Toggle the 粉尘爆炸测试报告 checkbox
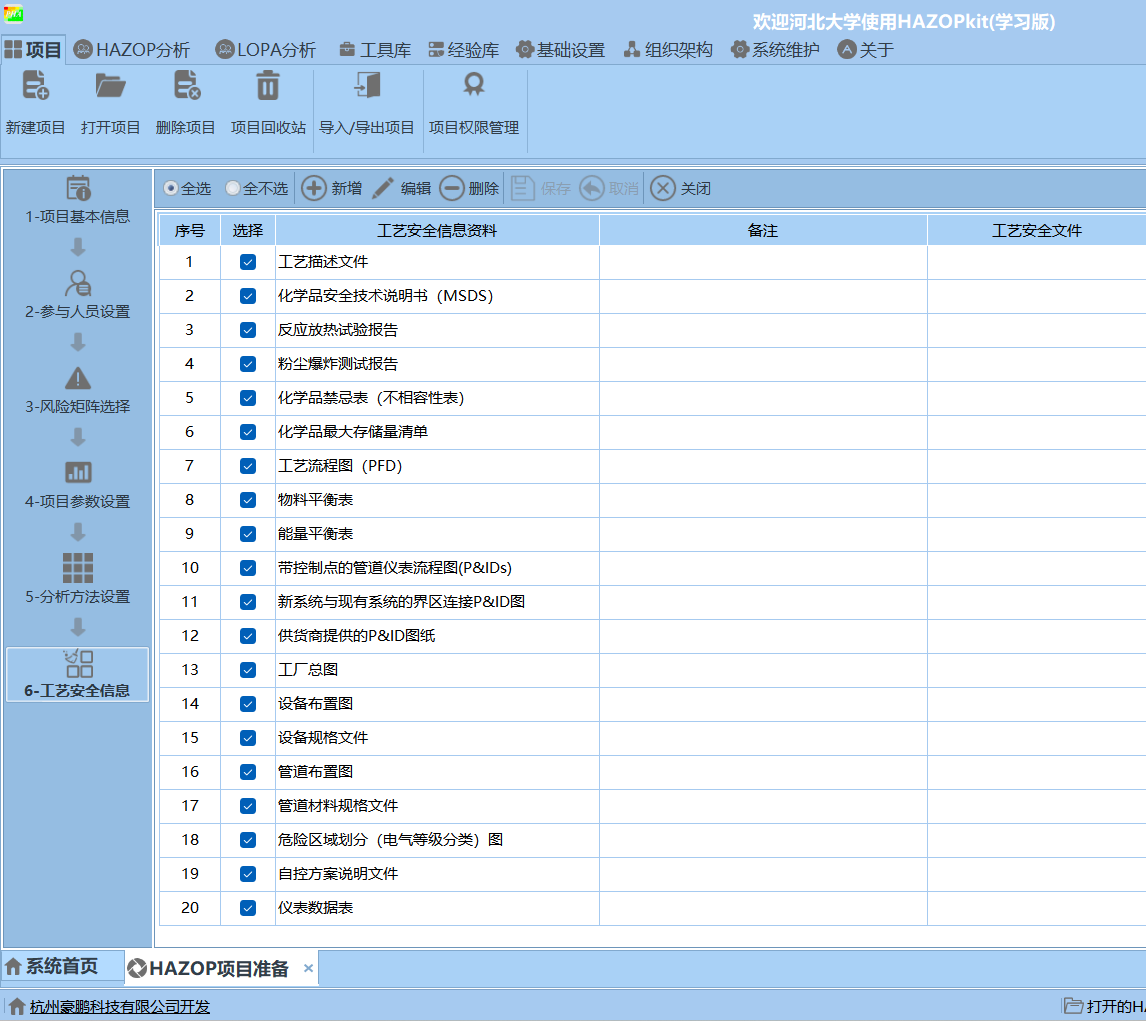Screen dimensions: 1146x1021 tap(248, 364)
